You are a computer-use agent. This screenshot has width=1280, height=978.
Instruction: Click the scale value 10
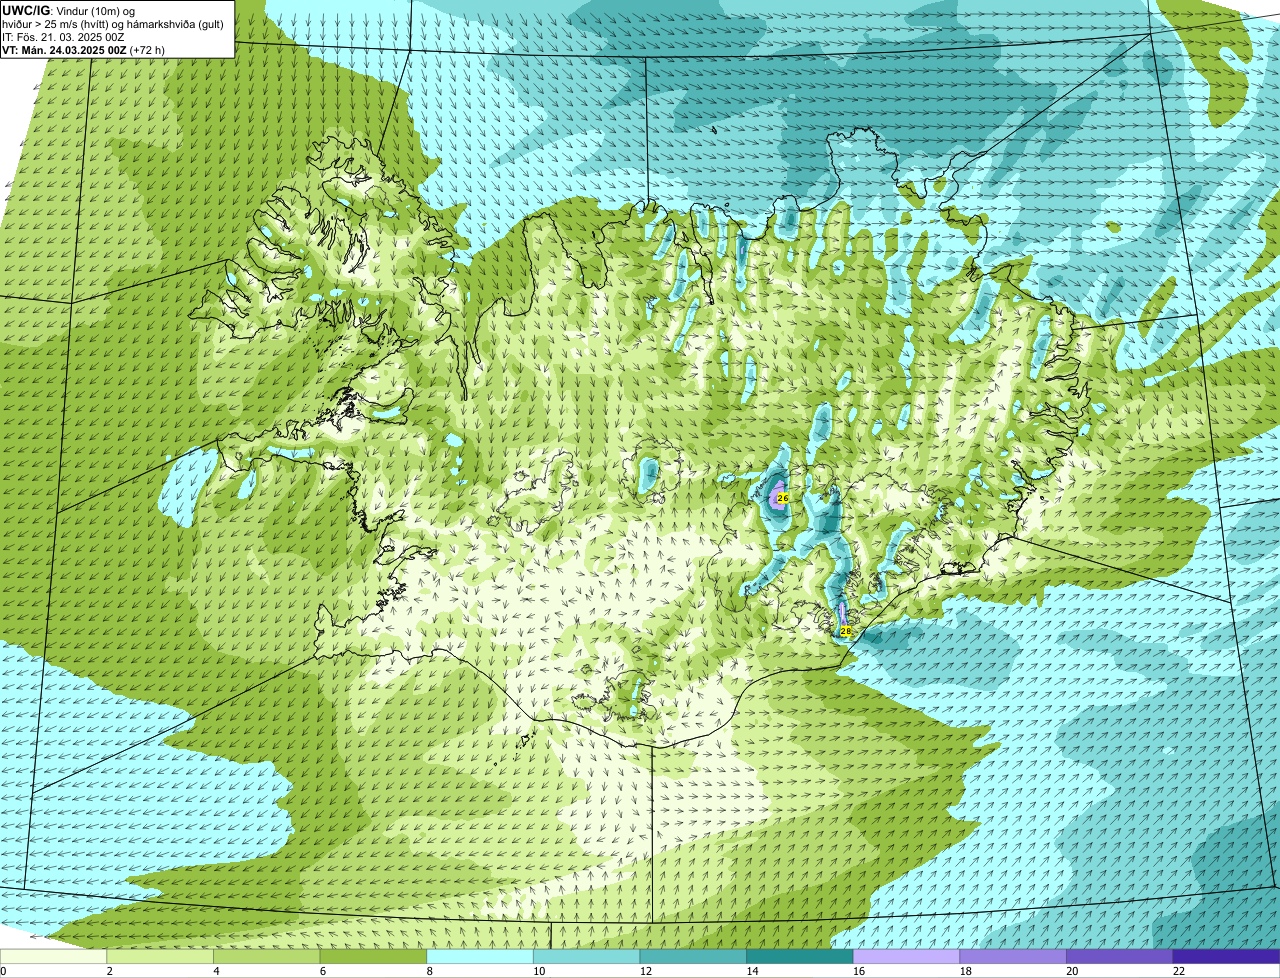click(538, 971)
